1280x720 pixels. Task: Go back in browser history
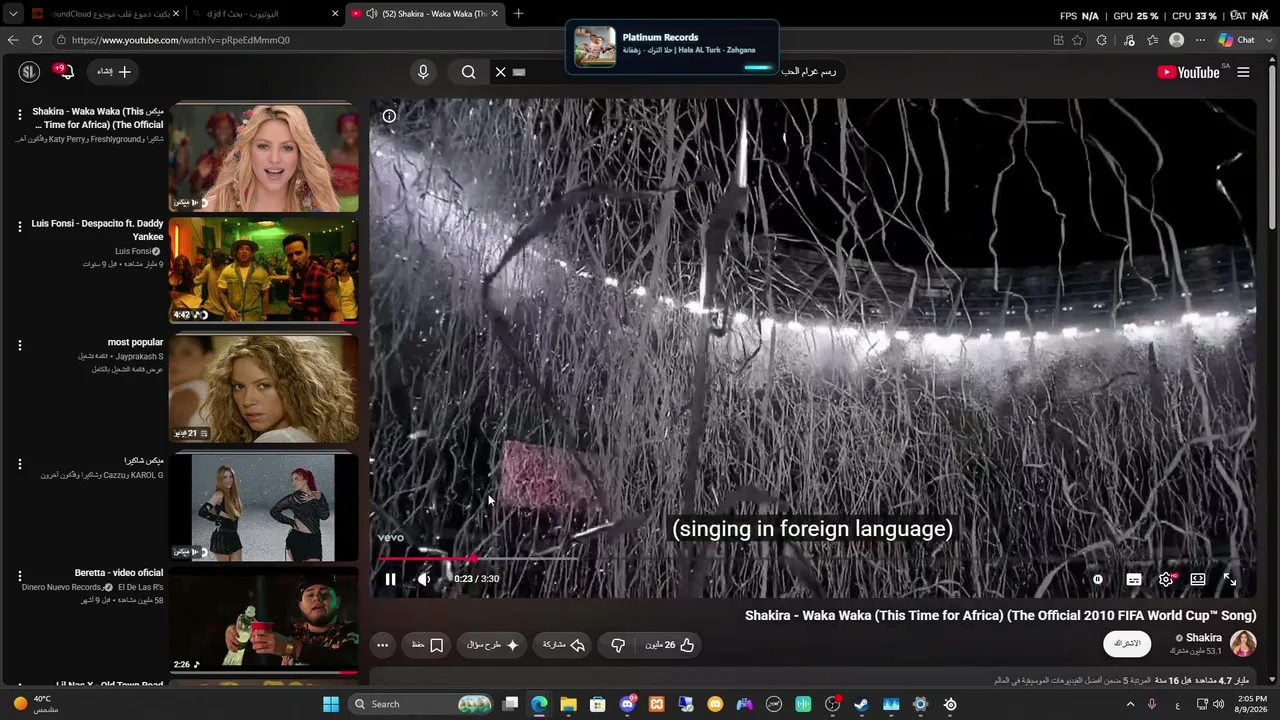[13, 40]
